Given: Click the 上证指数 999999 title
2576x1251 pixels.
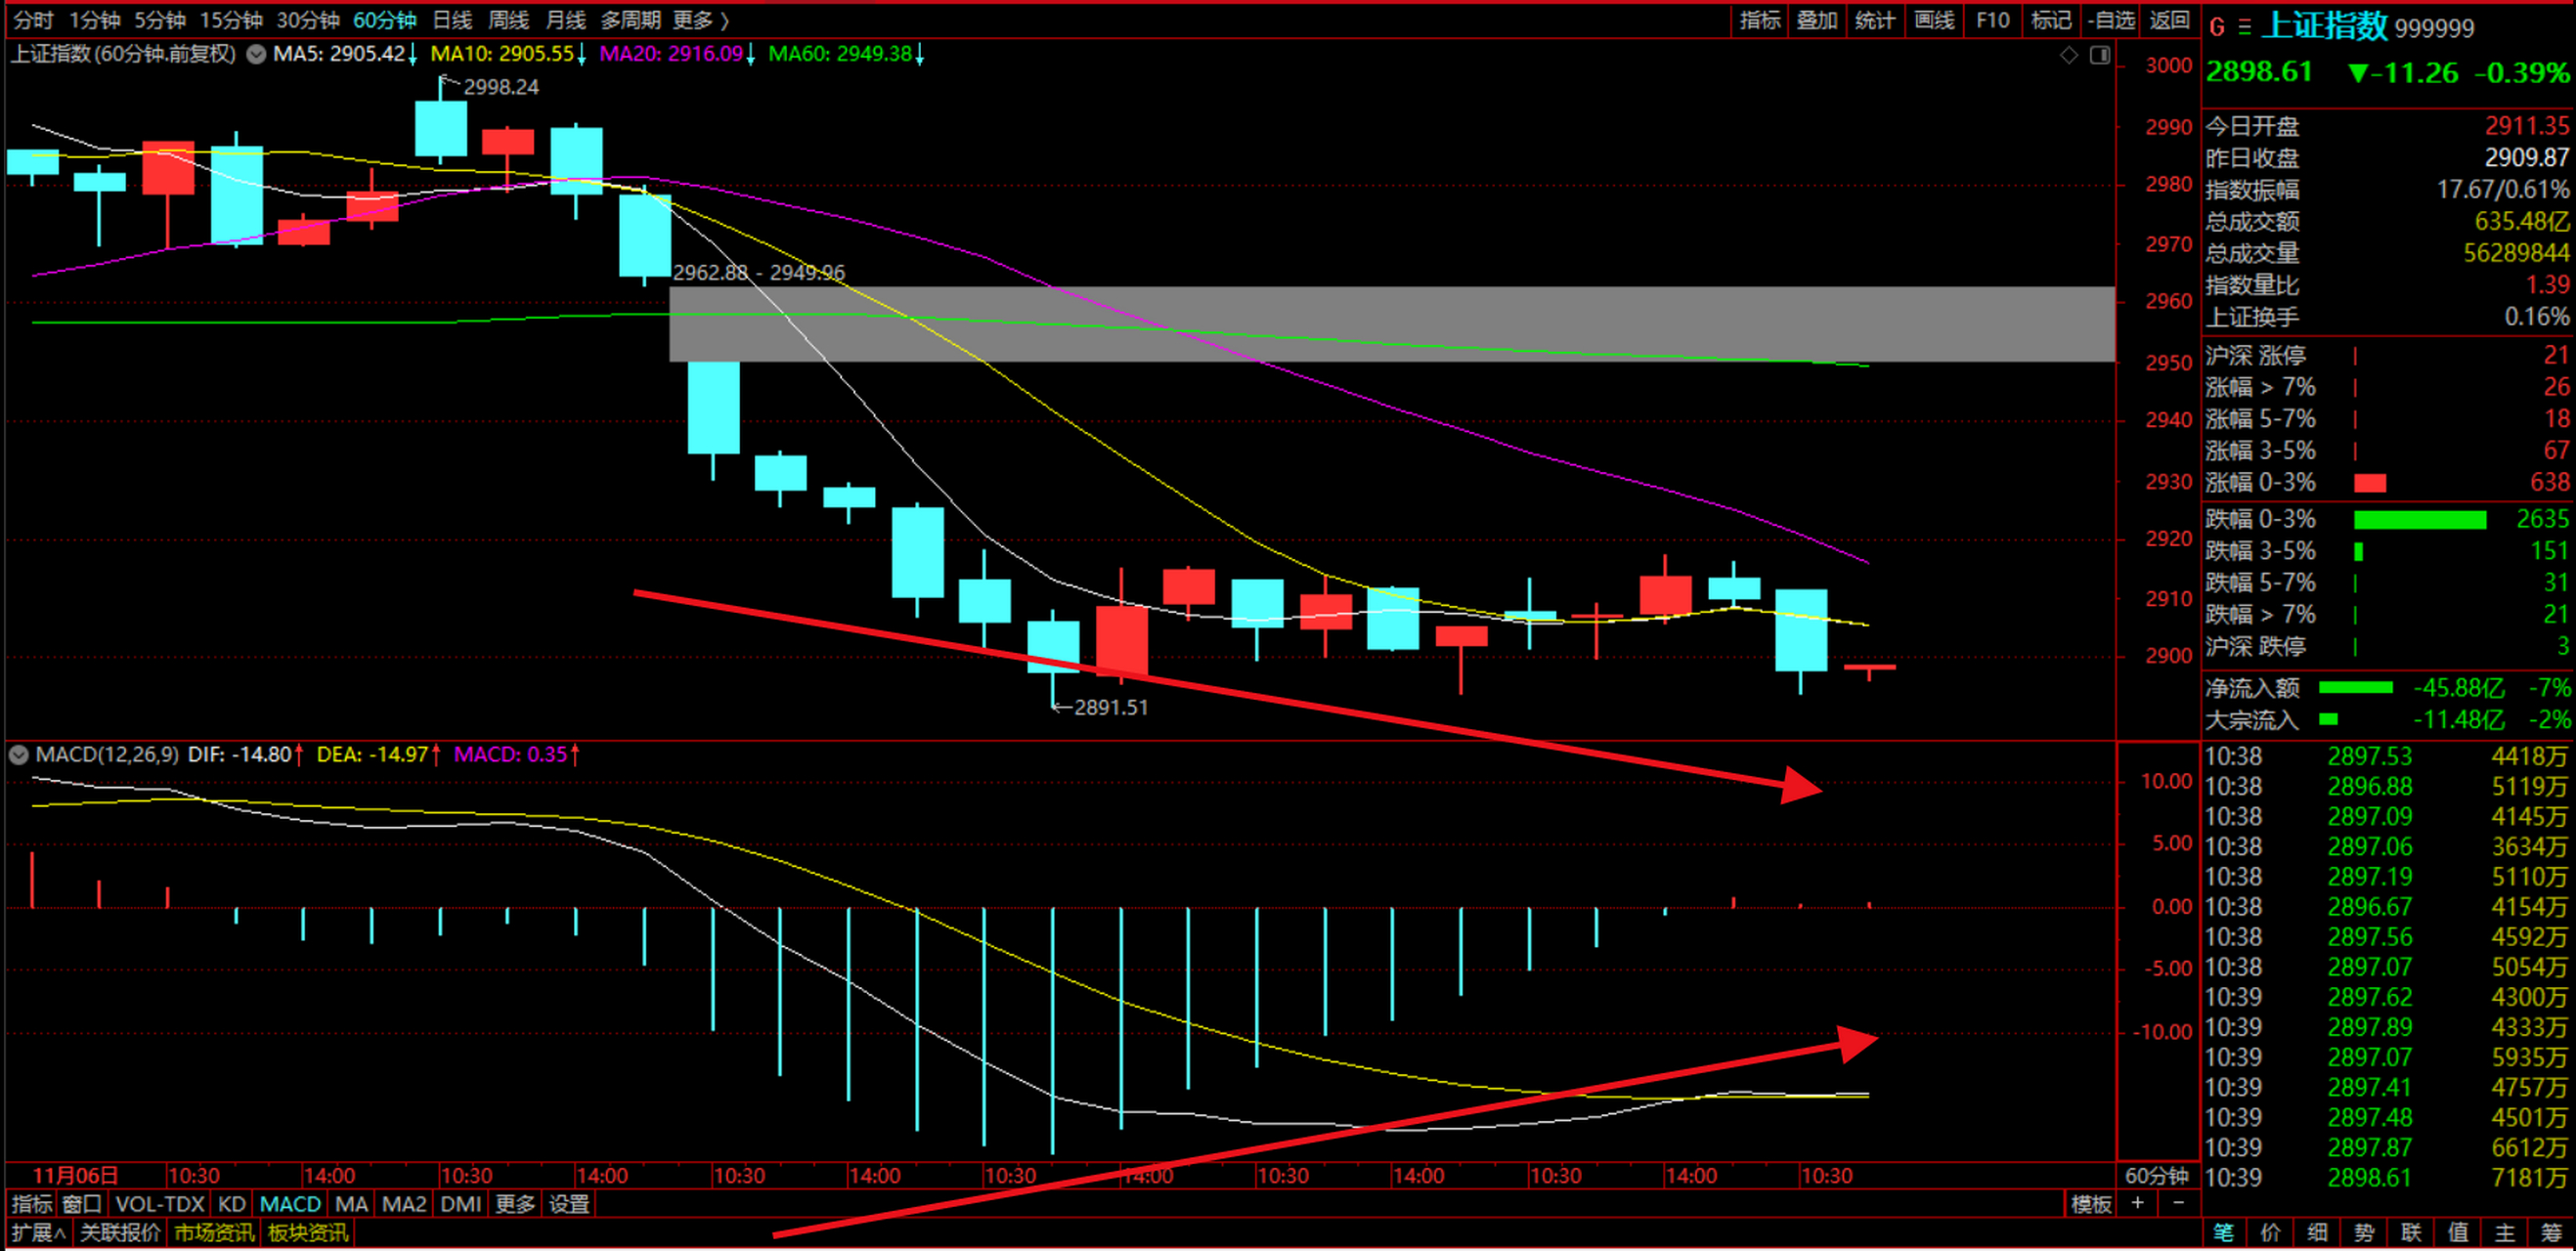Looking at the screenshot, I should coord(2368,26).
